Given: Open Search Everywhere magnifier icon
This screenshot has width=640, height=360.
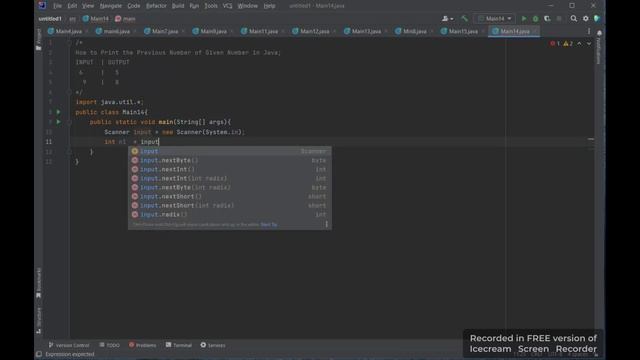Looking at the screenshot, I should tap(573, 18).
